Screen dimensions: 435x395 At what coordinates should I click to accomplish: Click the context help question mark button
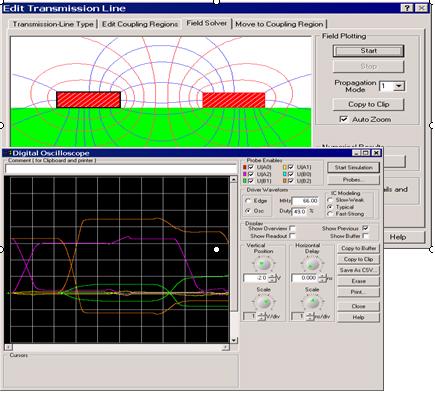tap(407, 8)
